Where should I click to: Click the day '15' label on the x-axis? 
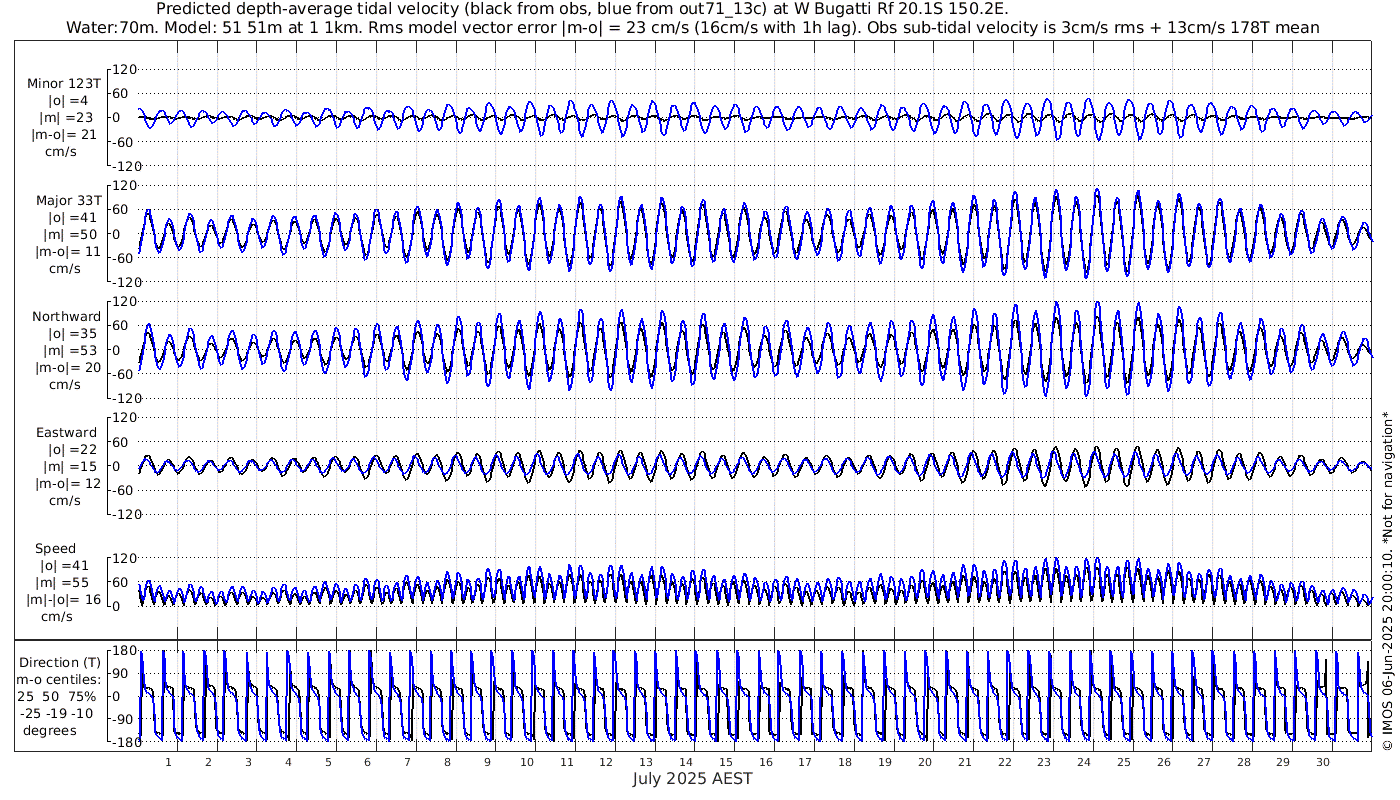(726, 762)
